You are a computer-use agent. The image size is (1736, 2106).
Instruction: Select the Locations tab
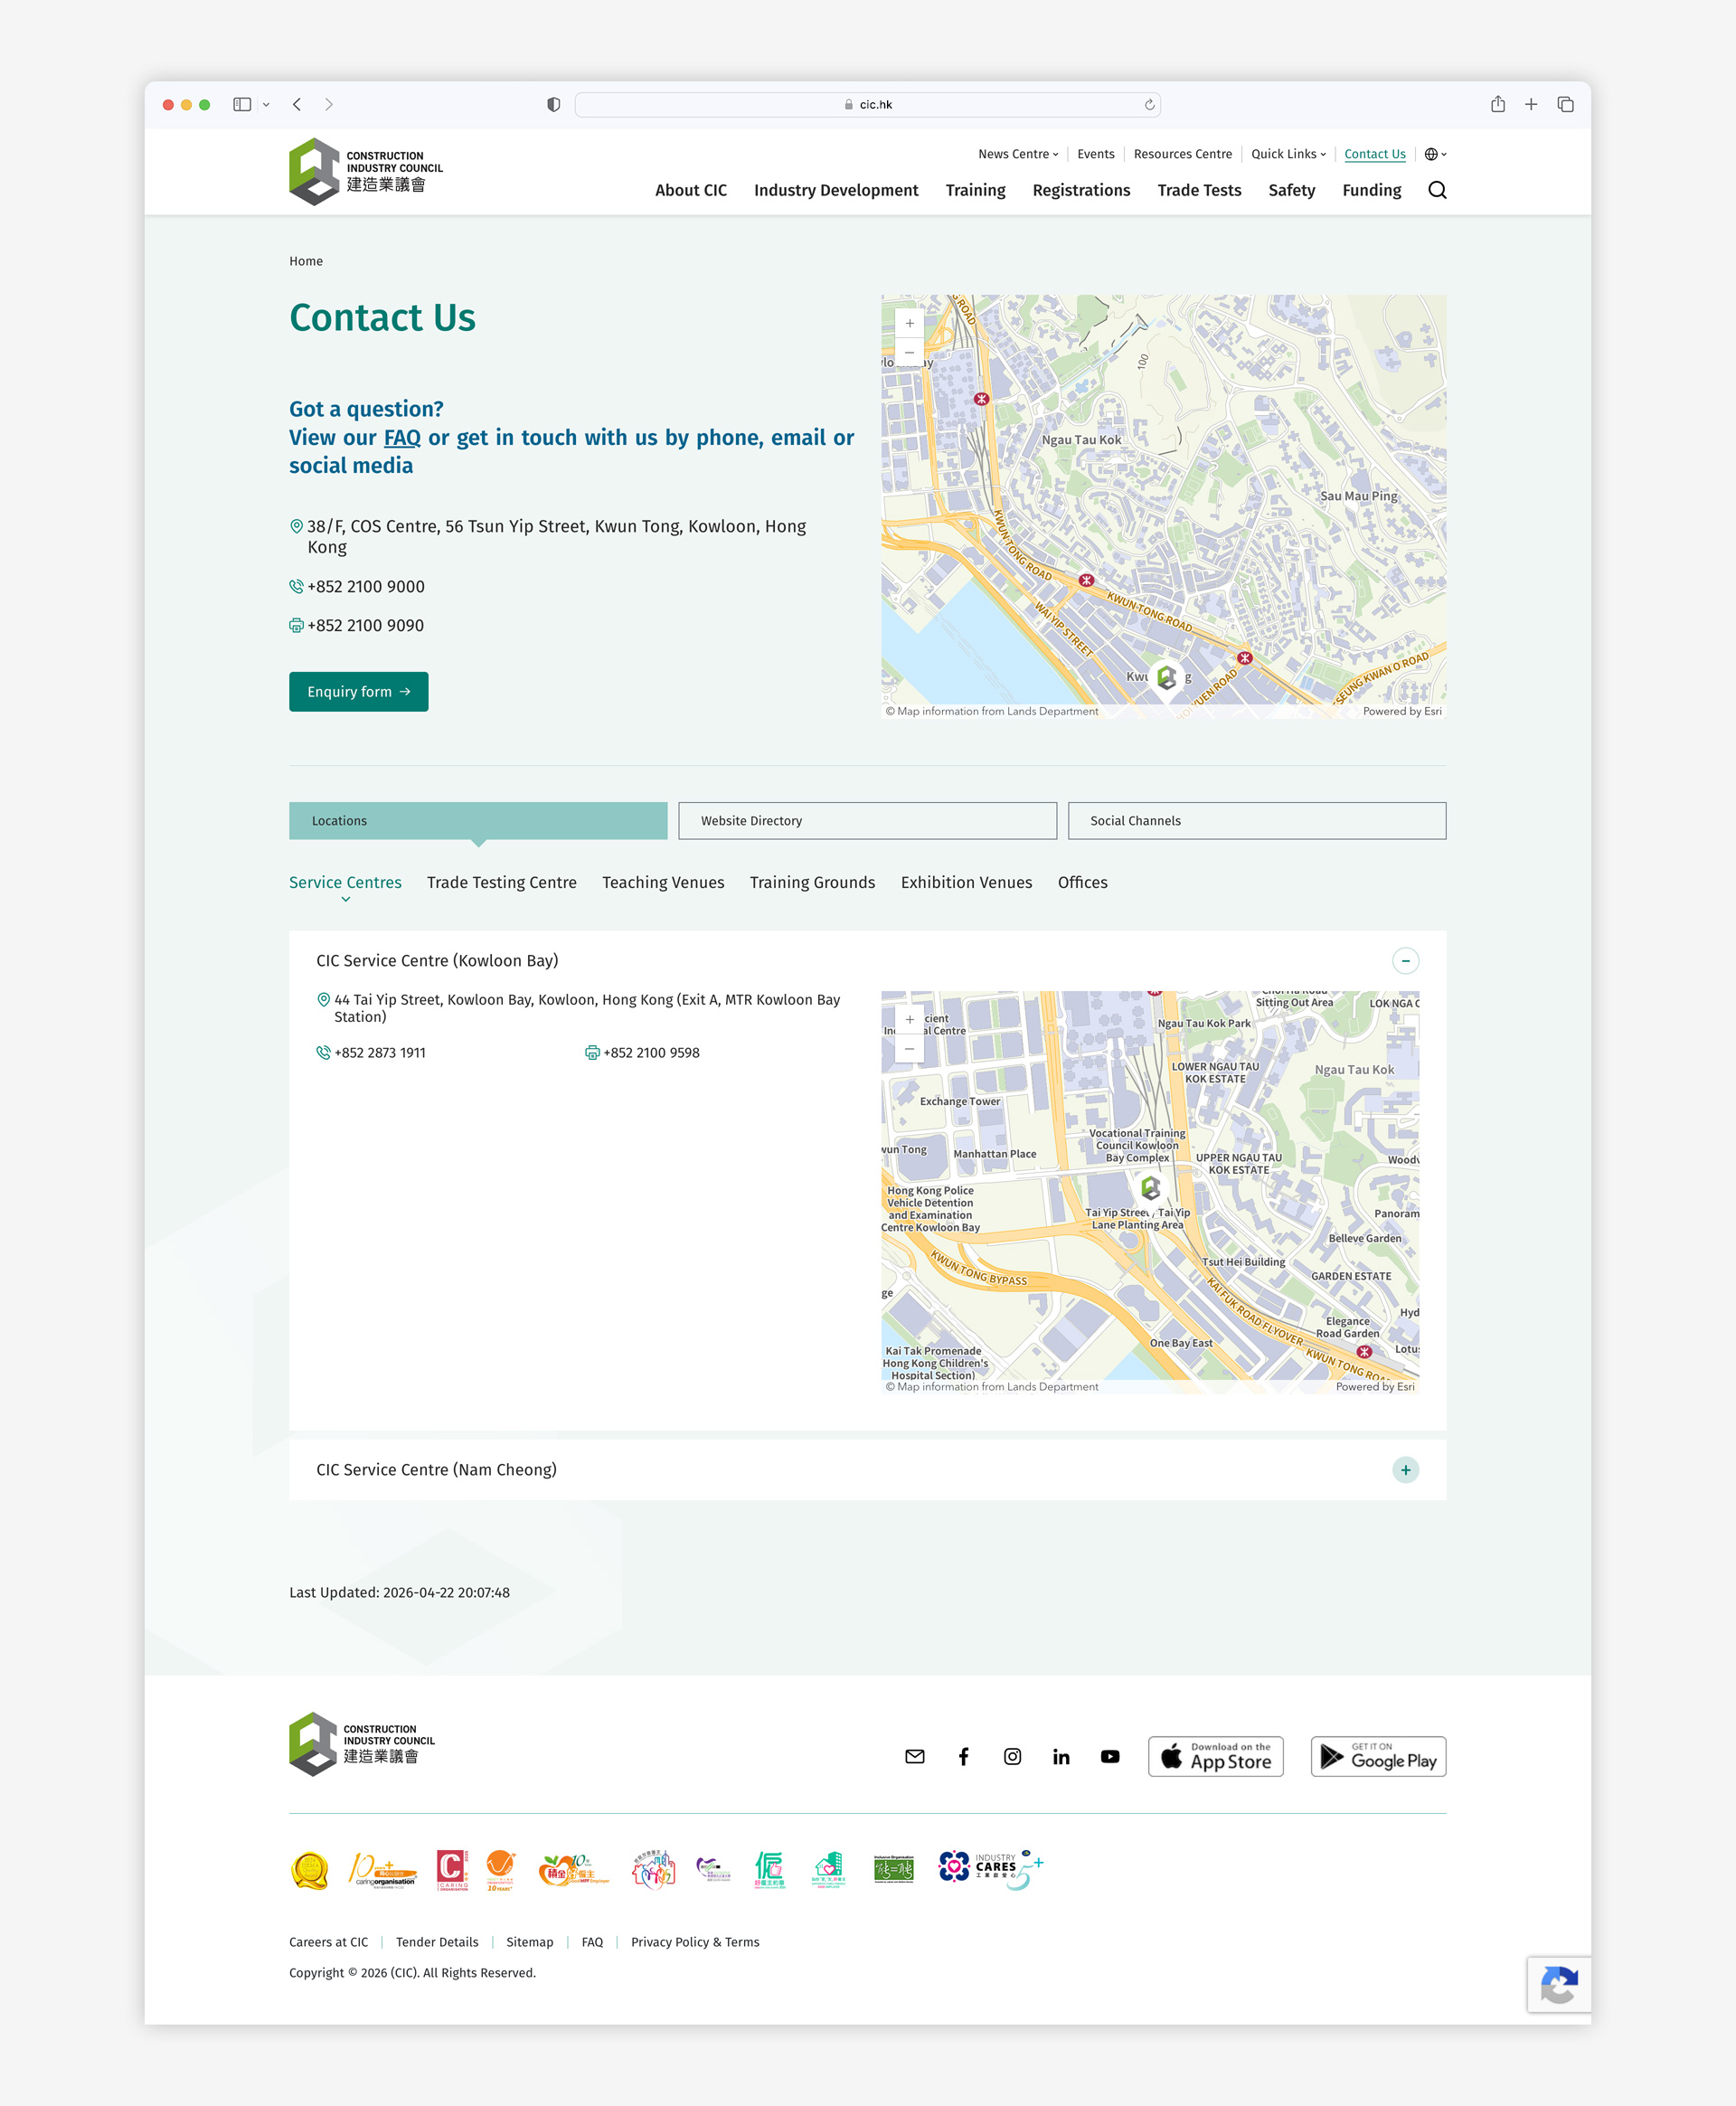point(478,821)
